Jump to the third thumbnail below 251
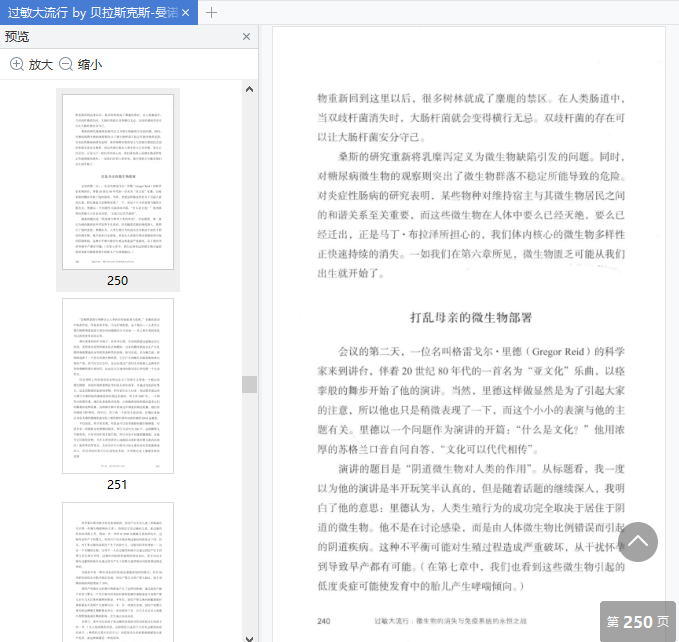The height and width of the screenshot is (642, 679). point(117,570)
